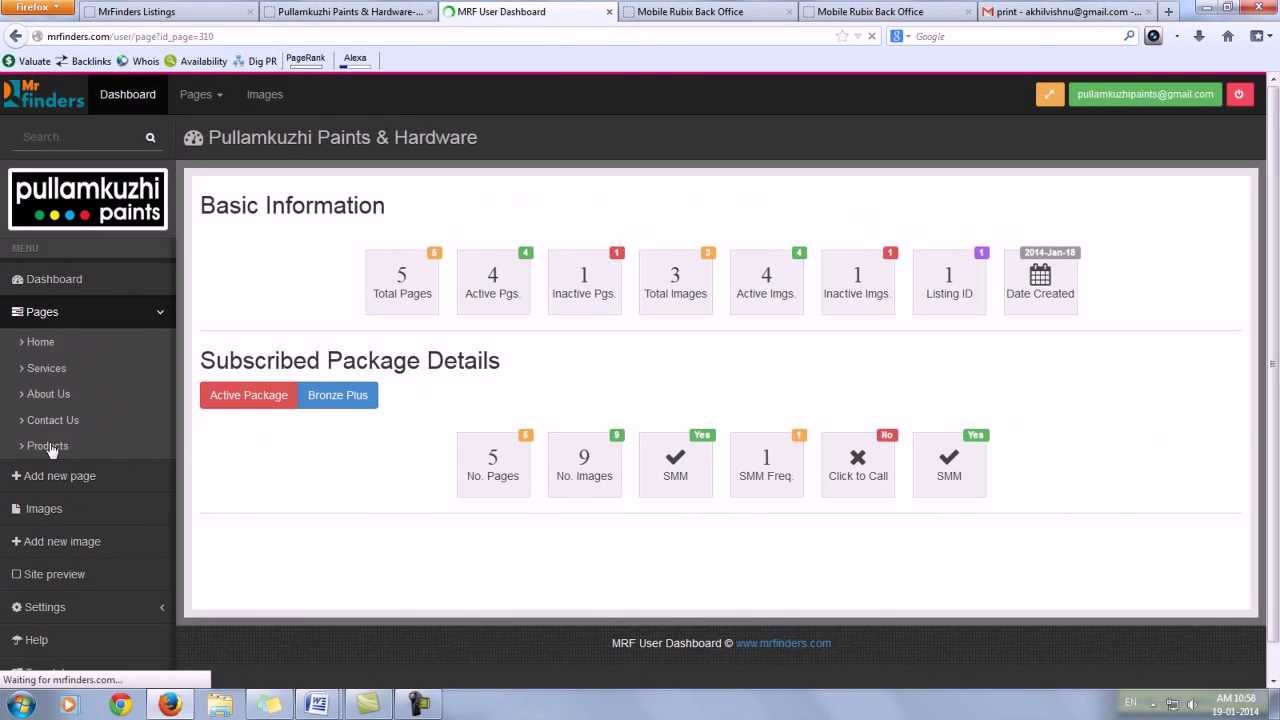Open Images in the top navbar

264,94
